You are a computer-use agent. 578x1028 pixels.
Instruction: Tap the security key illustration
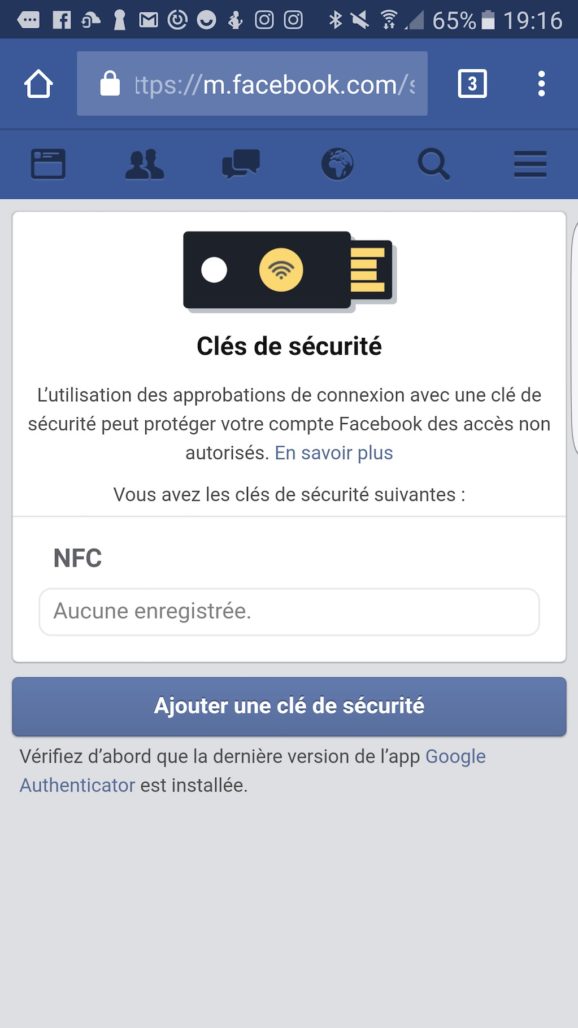pos(288,269)
